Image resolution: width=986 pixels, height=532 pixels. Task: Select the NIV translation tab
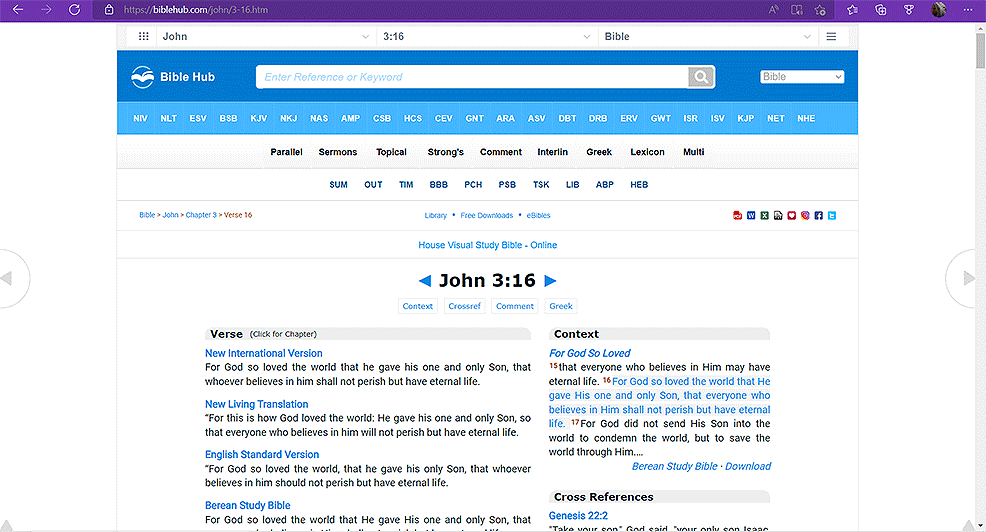click(140, 118)
